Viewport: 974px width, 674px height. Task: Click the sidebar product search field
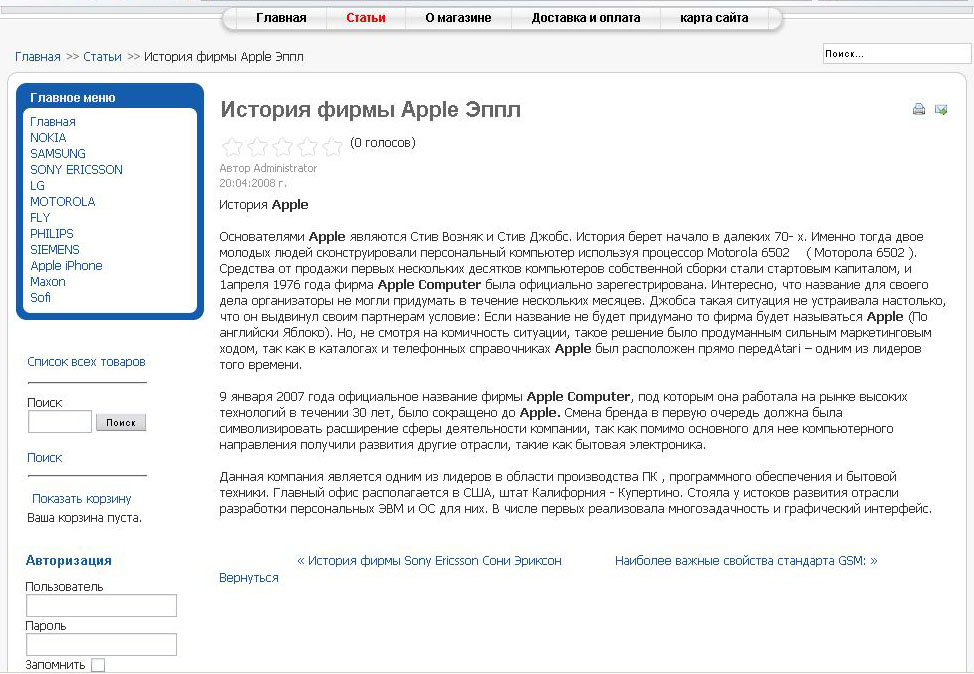tap(60, 422)
